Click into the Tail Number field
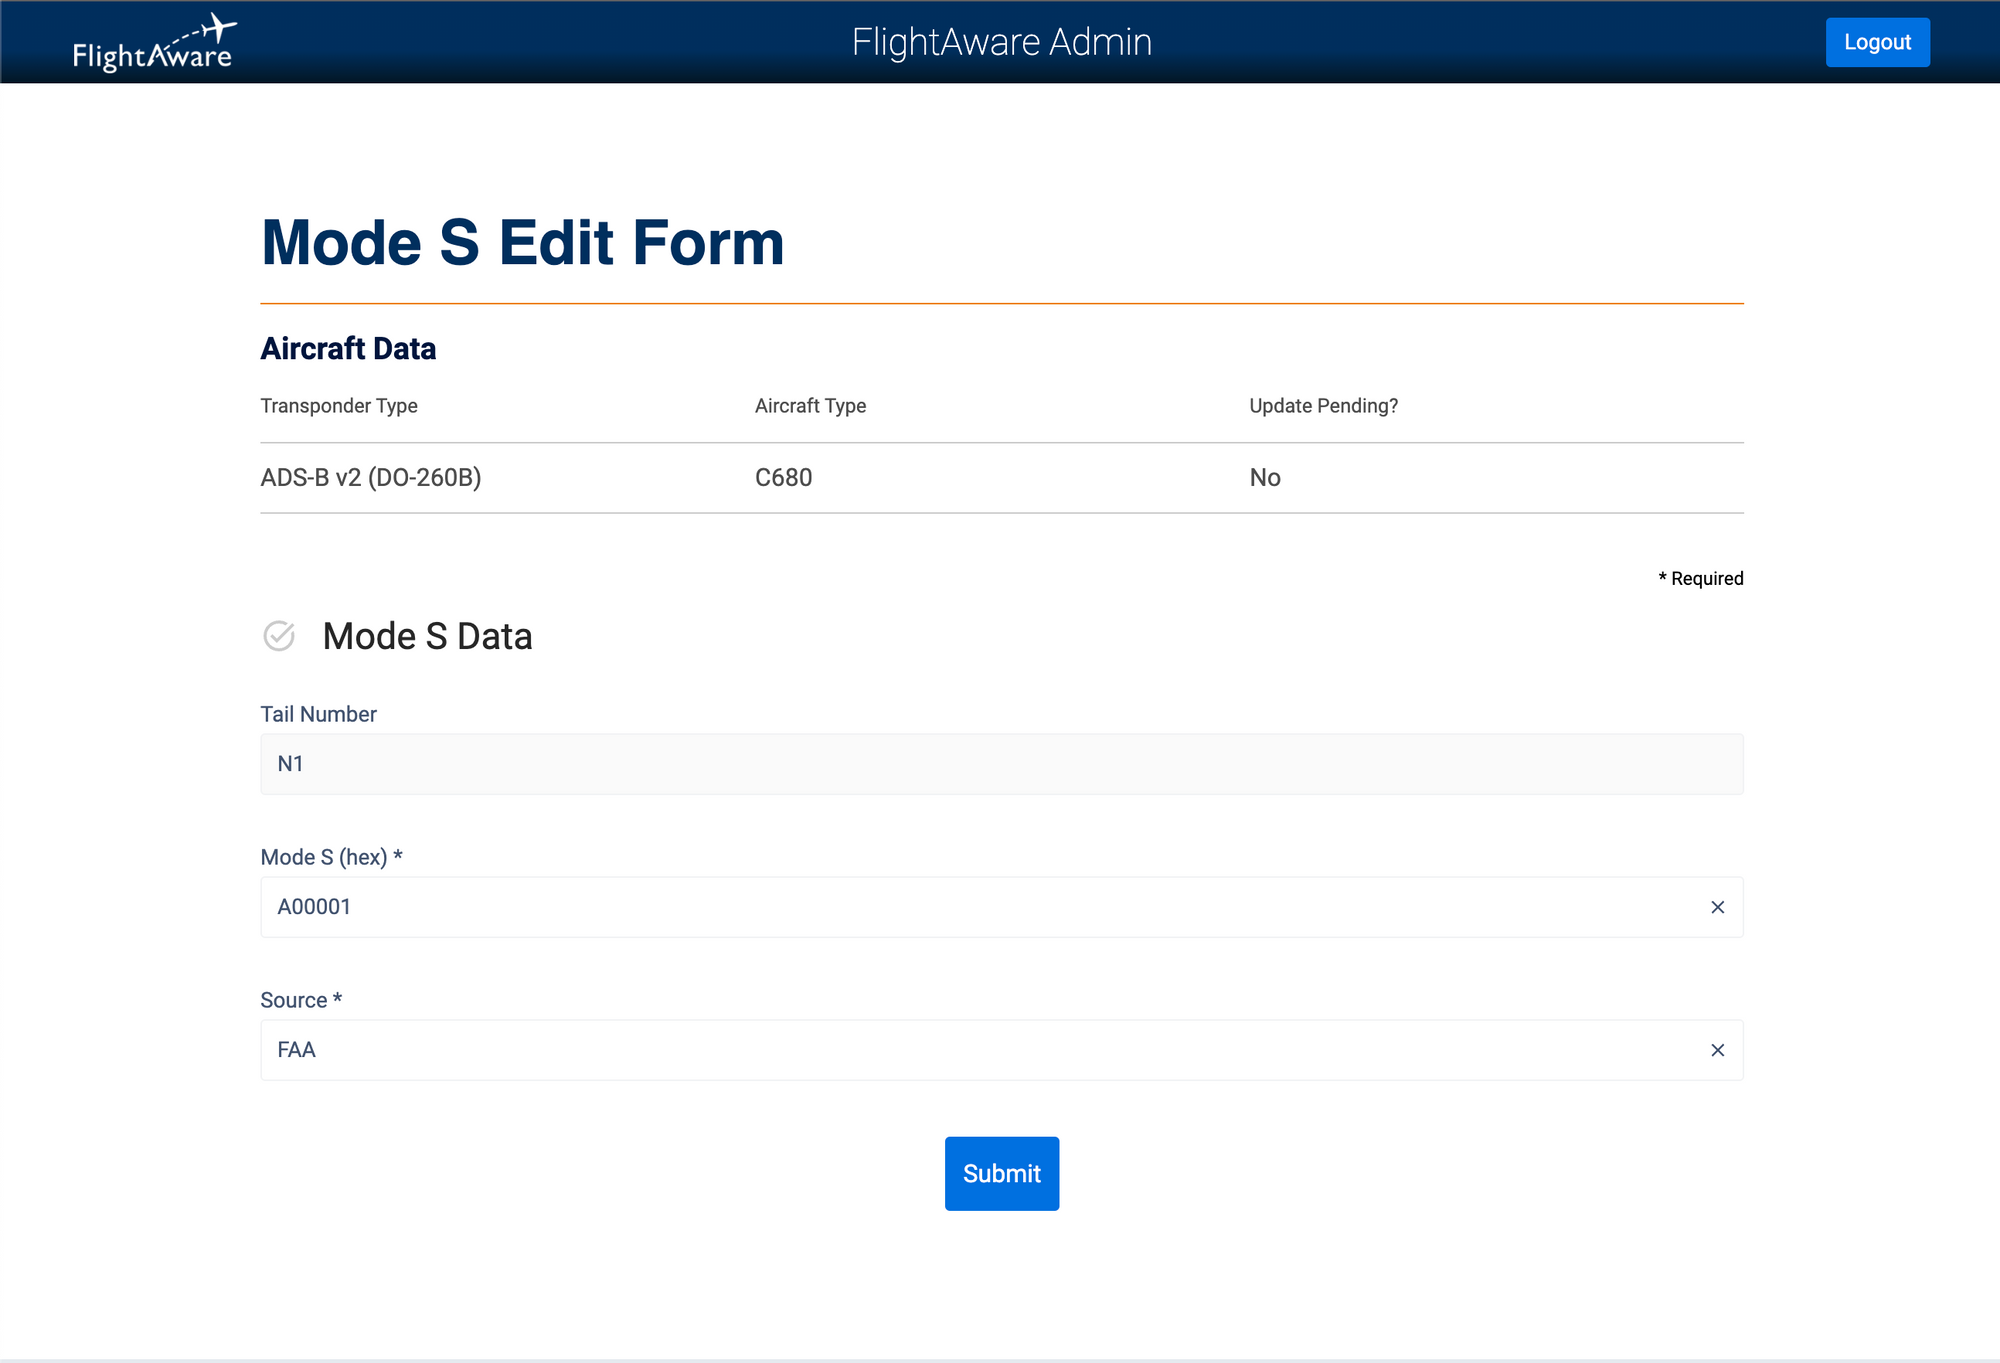Screen dimensions: 2000x1363 click(x=1000, y=764)
